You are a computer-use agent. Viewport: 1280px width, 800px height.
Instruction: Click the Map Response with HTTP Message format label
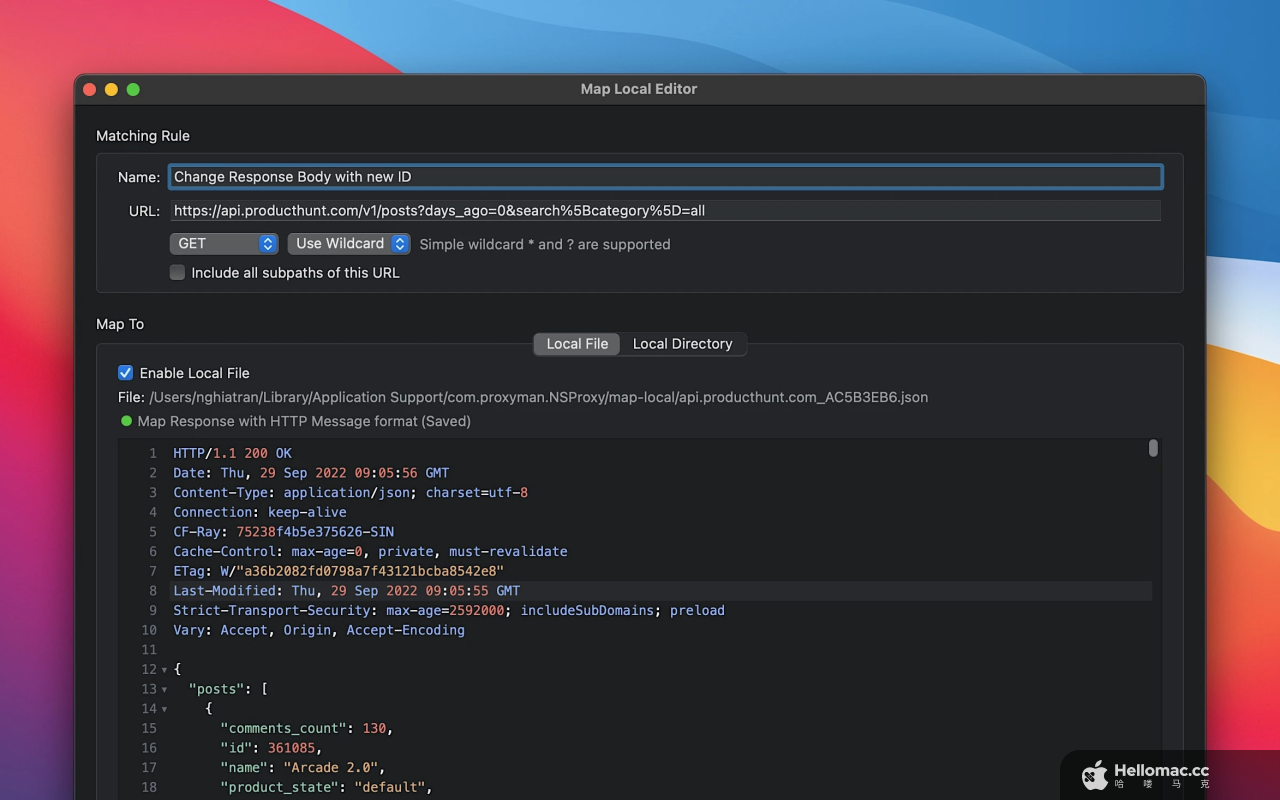(x=304, y=421)
